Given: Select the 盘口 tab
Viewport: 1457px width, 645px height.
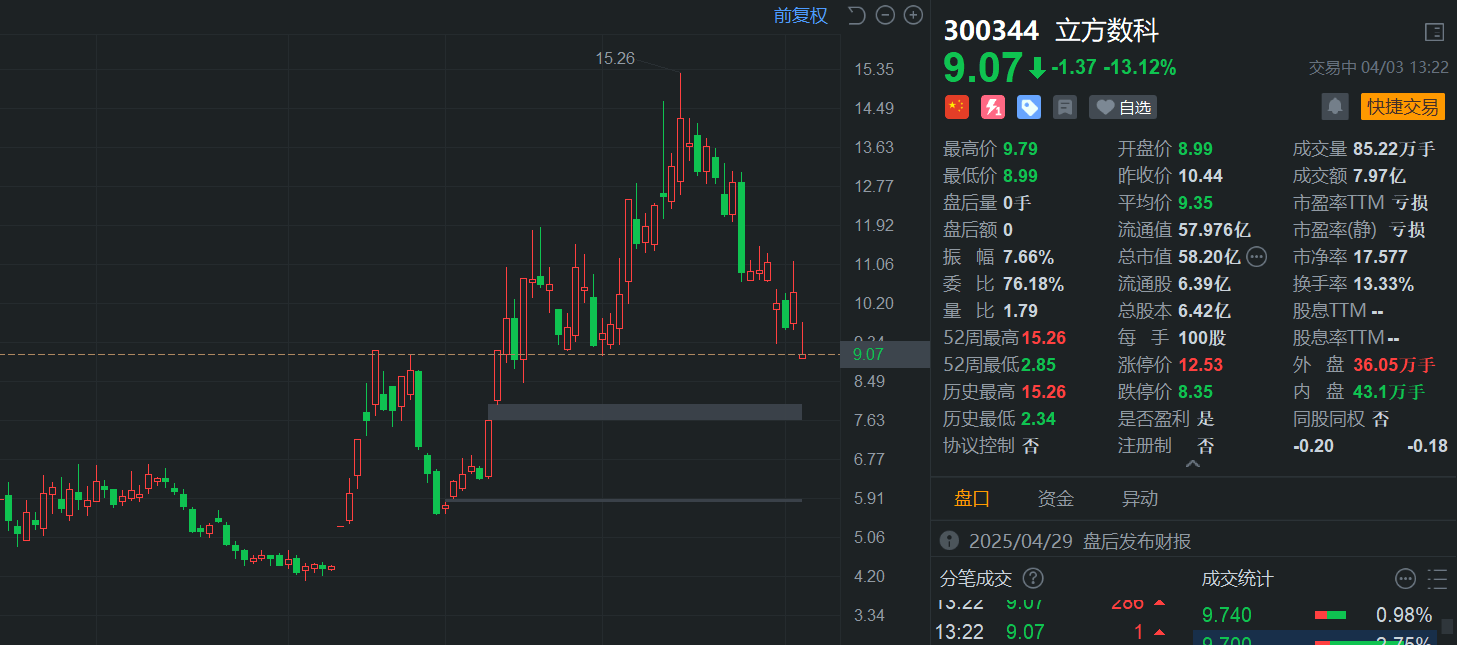Looking at the screenshot, I should tap(972, 498).
